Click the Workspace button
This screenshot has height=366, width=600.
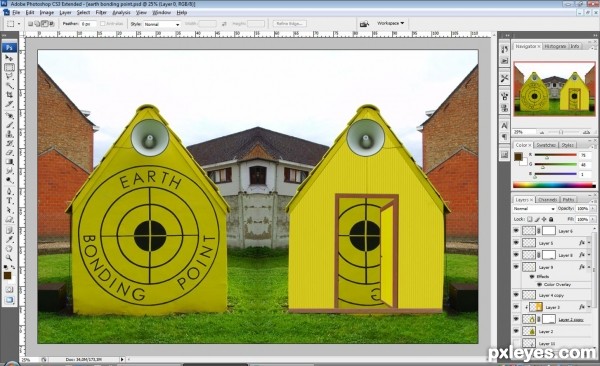coord(390,23)
